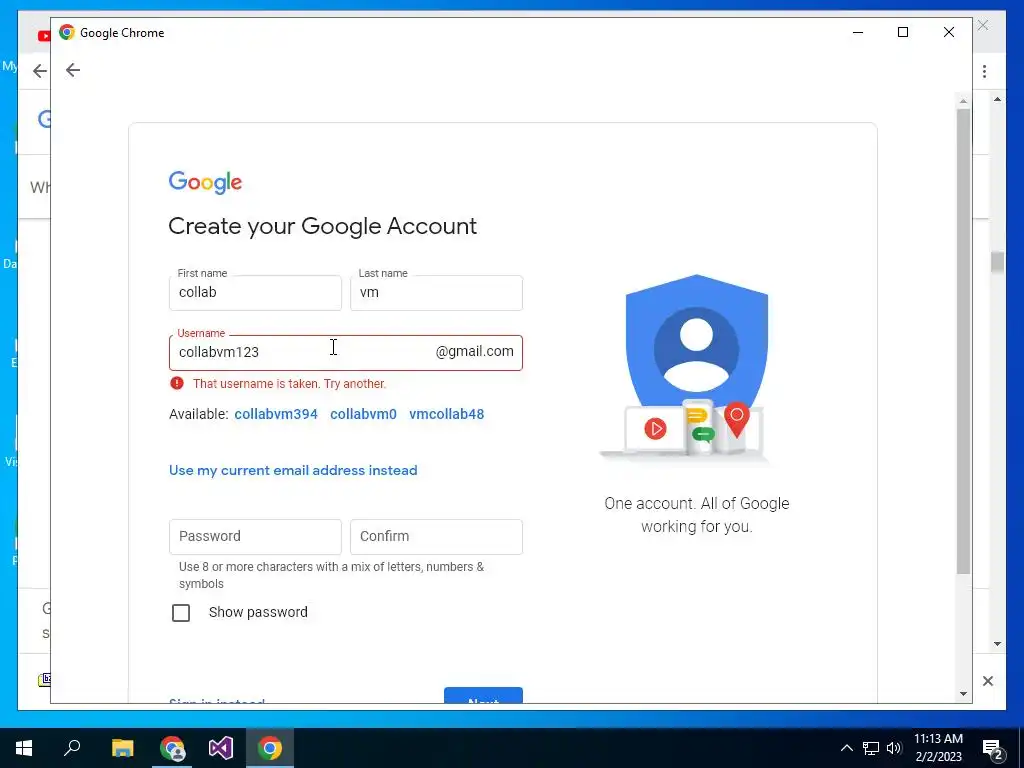This screenshot has height=768, width=1024.
Task: Click the red error icon beside username message
Action: (176, 383)
